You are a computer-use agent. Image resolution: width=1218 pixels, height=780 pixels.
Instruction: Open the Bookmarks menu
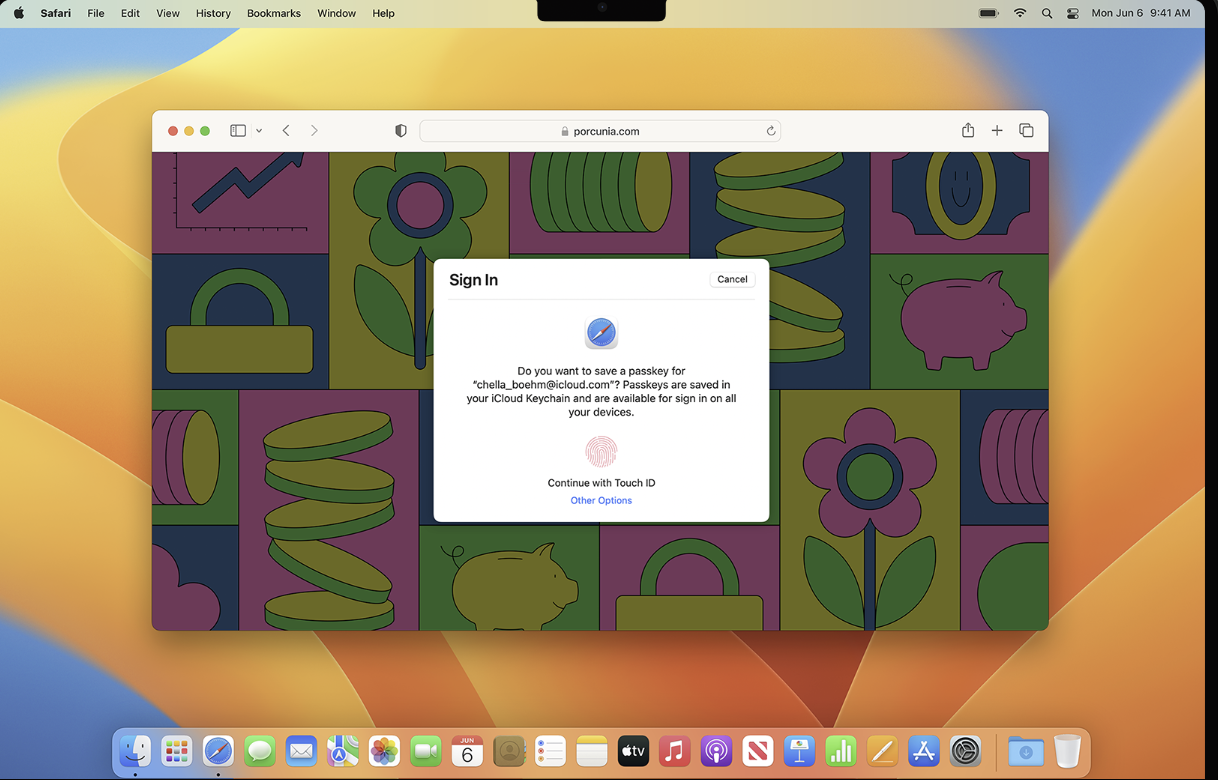pos(274,13)
